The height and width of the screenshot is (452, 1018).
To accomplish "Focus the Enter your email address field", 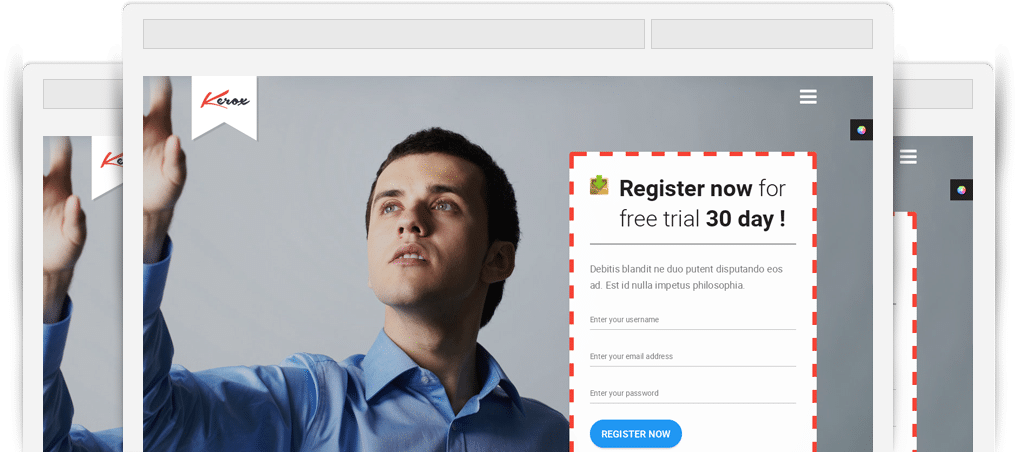I will tap(693, 357).
